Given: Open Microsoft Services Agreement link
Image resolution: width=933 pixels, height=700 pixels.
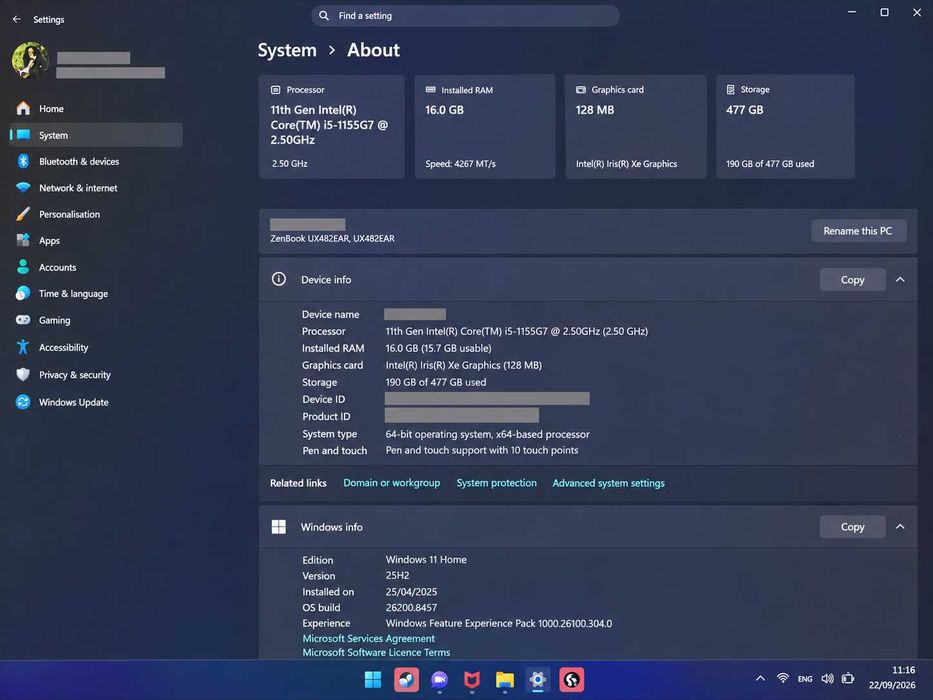Looking at the screenshot, I should point(368,638).
